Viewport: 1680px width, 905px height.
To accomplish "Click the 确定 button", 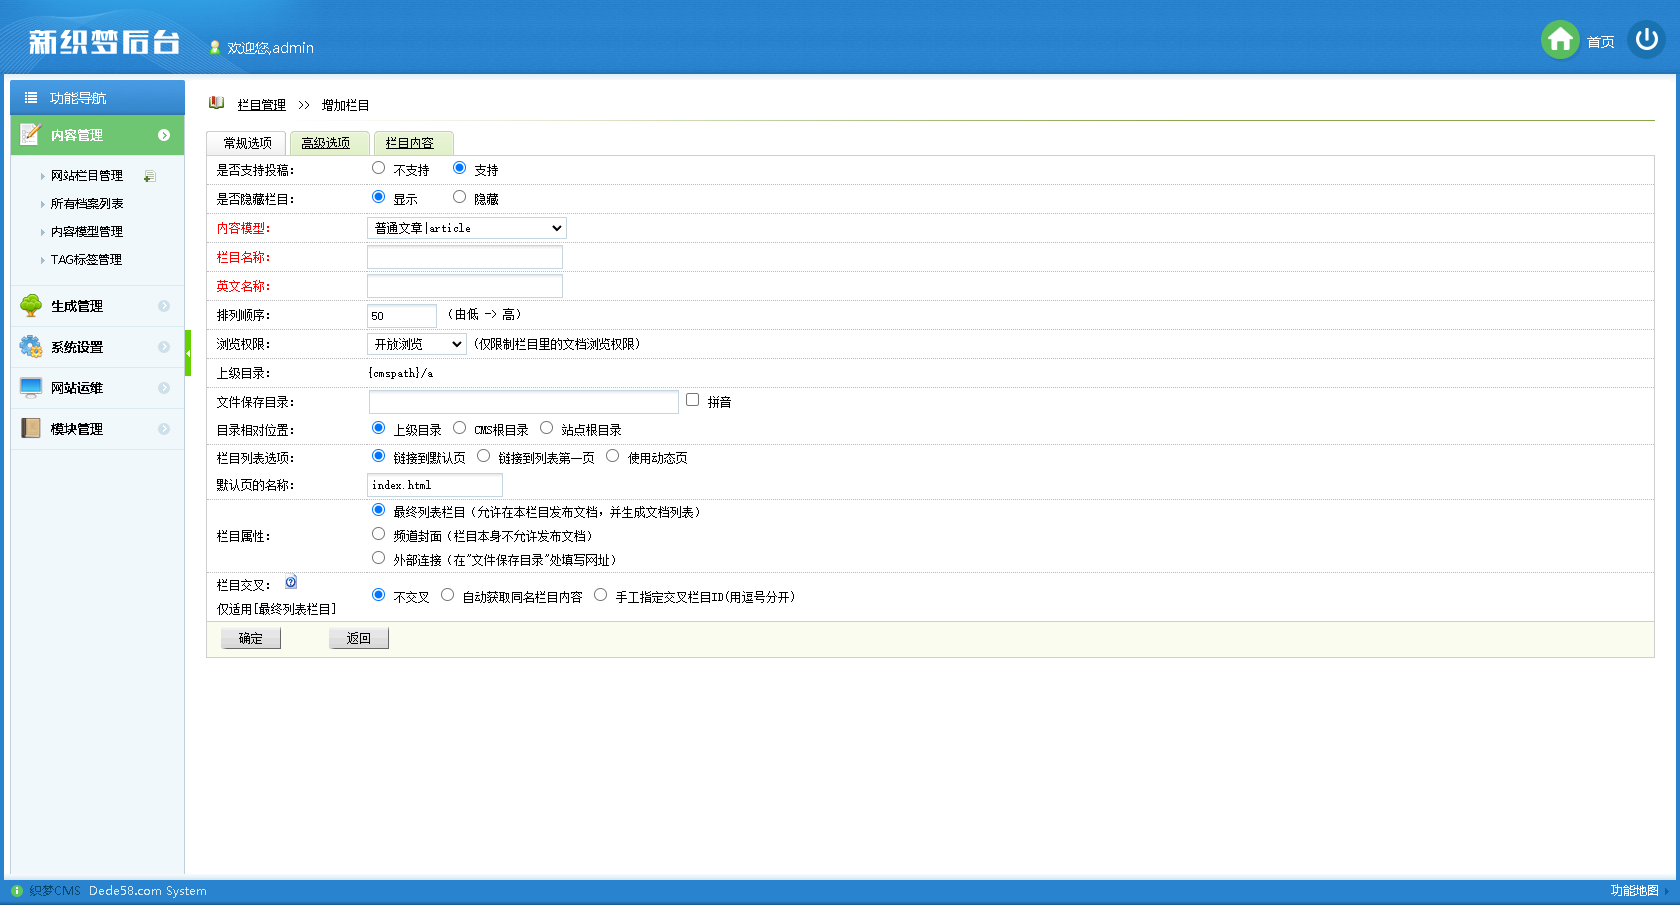I will click(251, 638).
